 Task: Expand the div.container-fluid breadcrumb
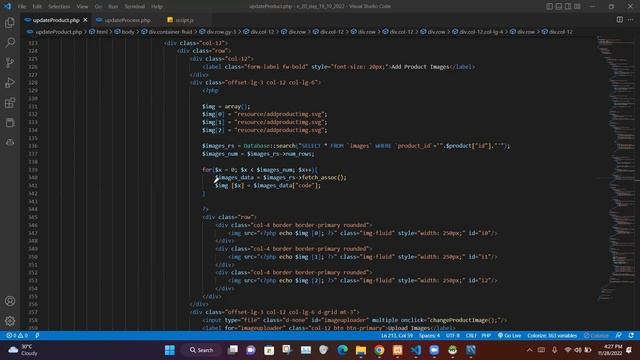(x=167, y=32)
